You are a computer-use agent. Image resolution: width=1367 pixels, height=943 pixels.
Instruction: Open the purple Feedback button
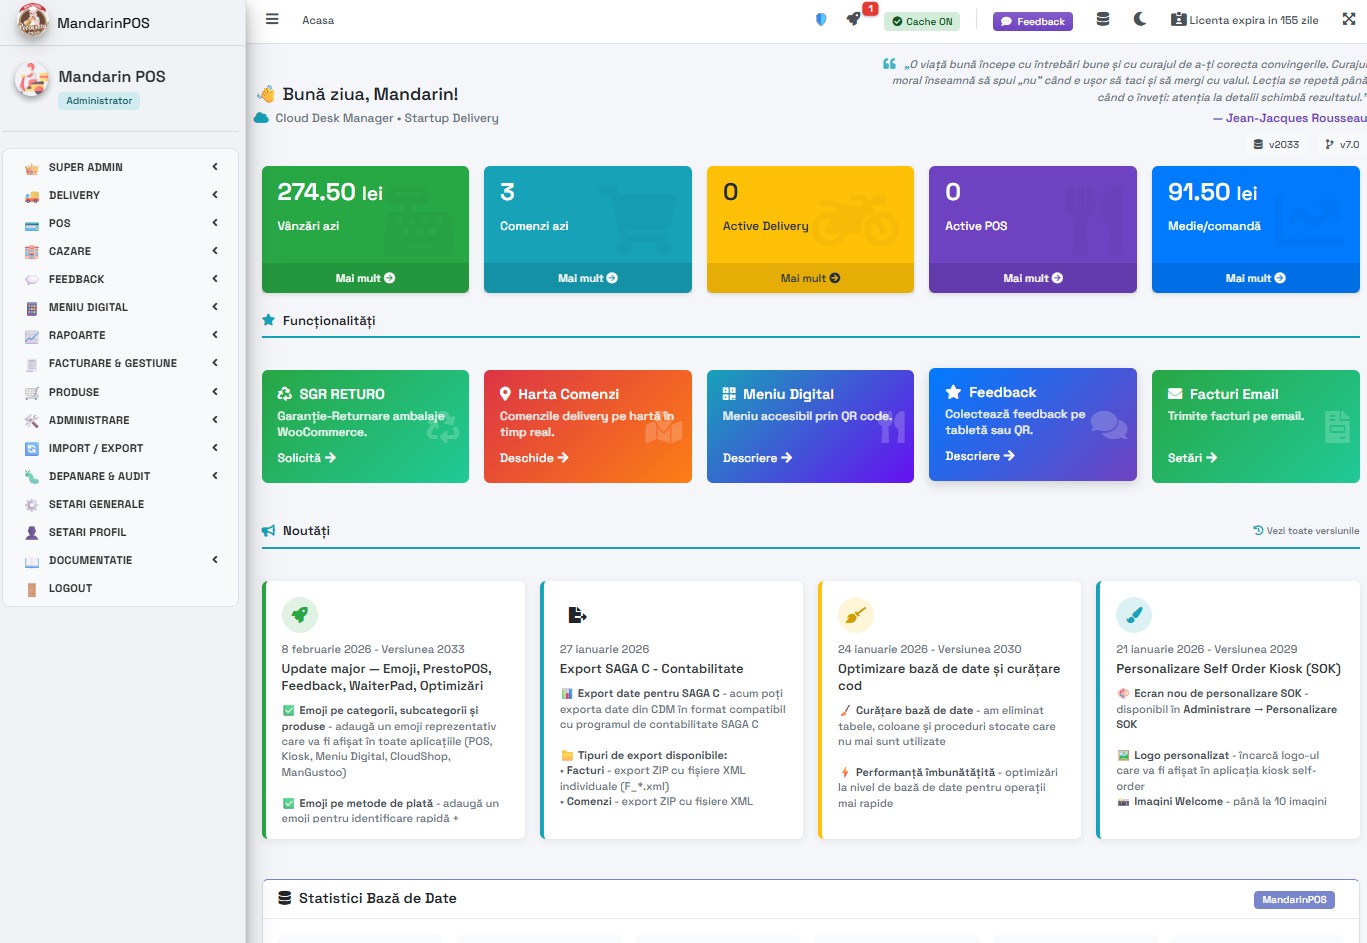[1032, 20]
